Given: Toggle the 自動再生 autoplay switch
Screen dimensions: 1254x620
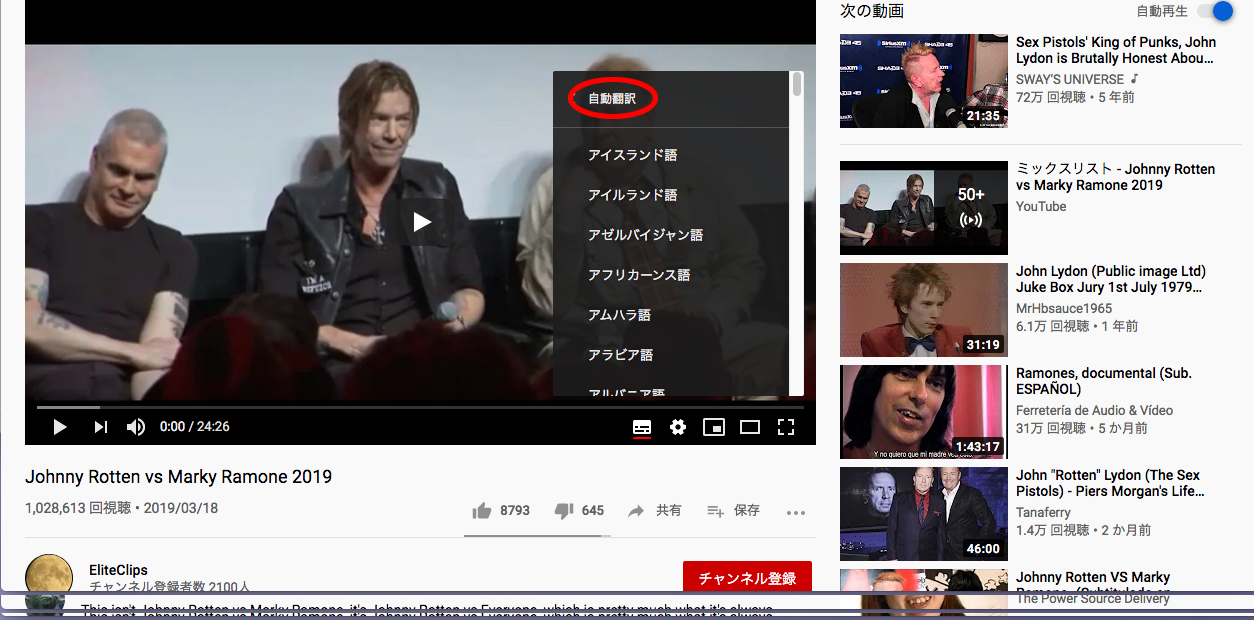Looking at the screenshot, I should pyautogui.click(x=1215, y=11).
